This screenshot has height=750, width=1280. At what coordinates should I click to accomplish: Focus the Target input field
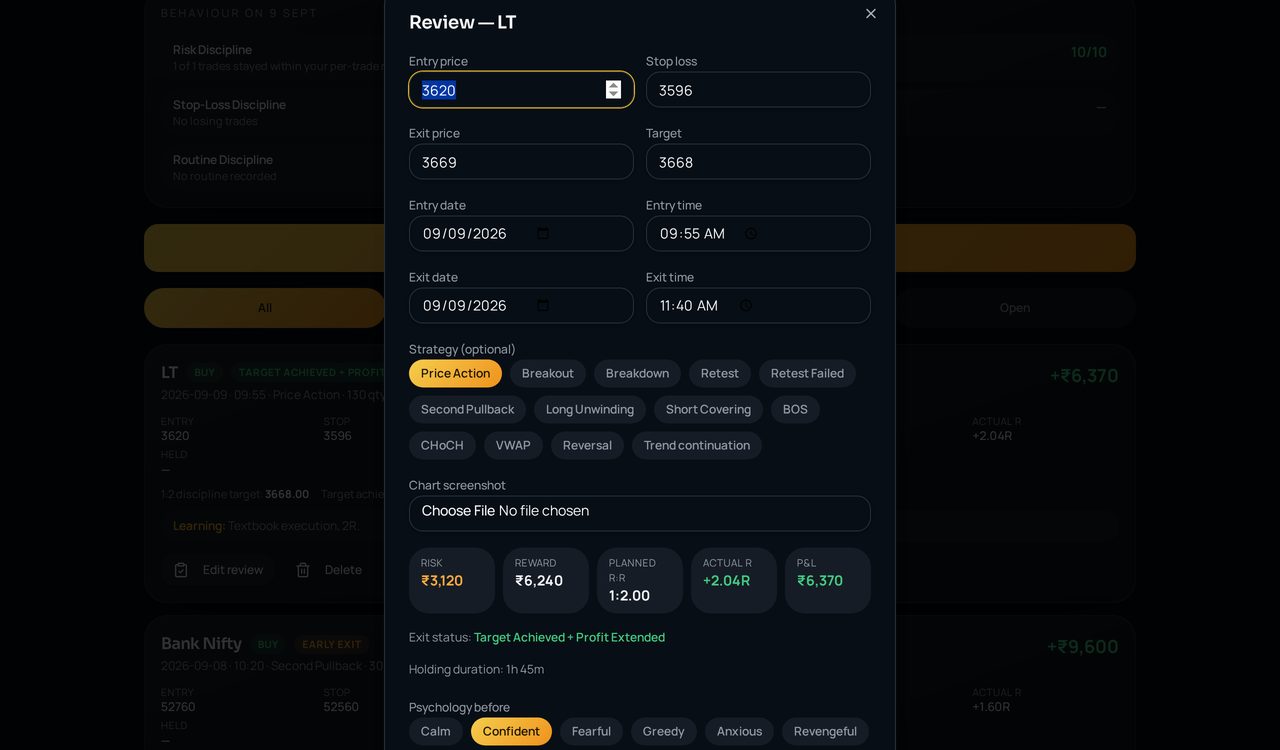coord(758,162)
